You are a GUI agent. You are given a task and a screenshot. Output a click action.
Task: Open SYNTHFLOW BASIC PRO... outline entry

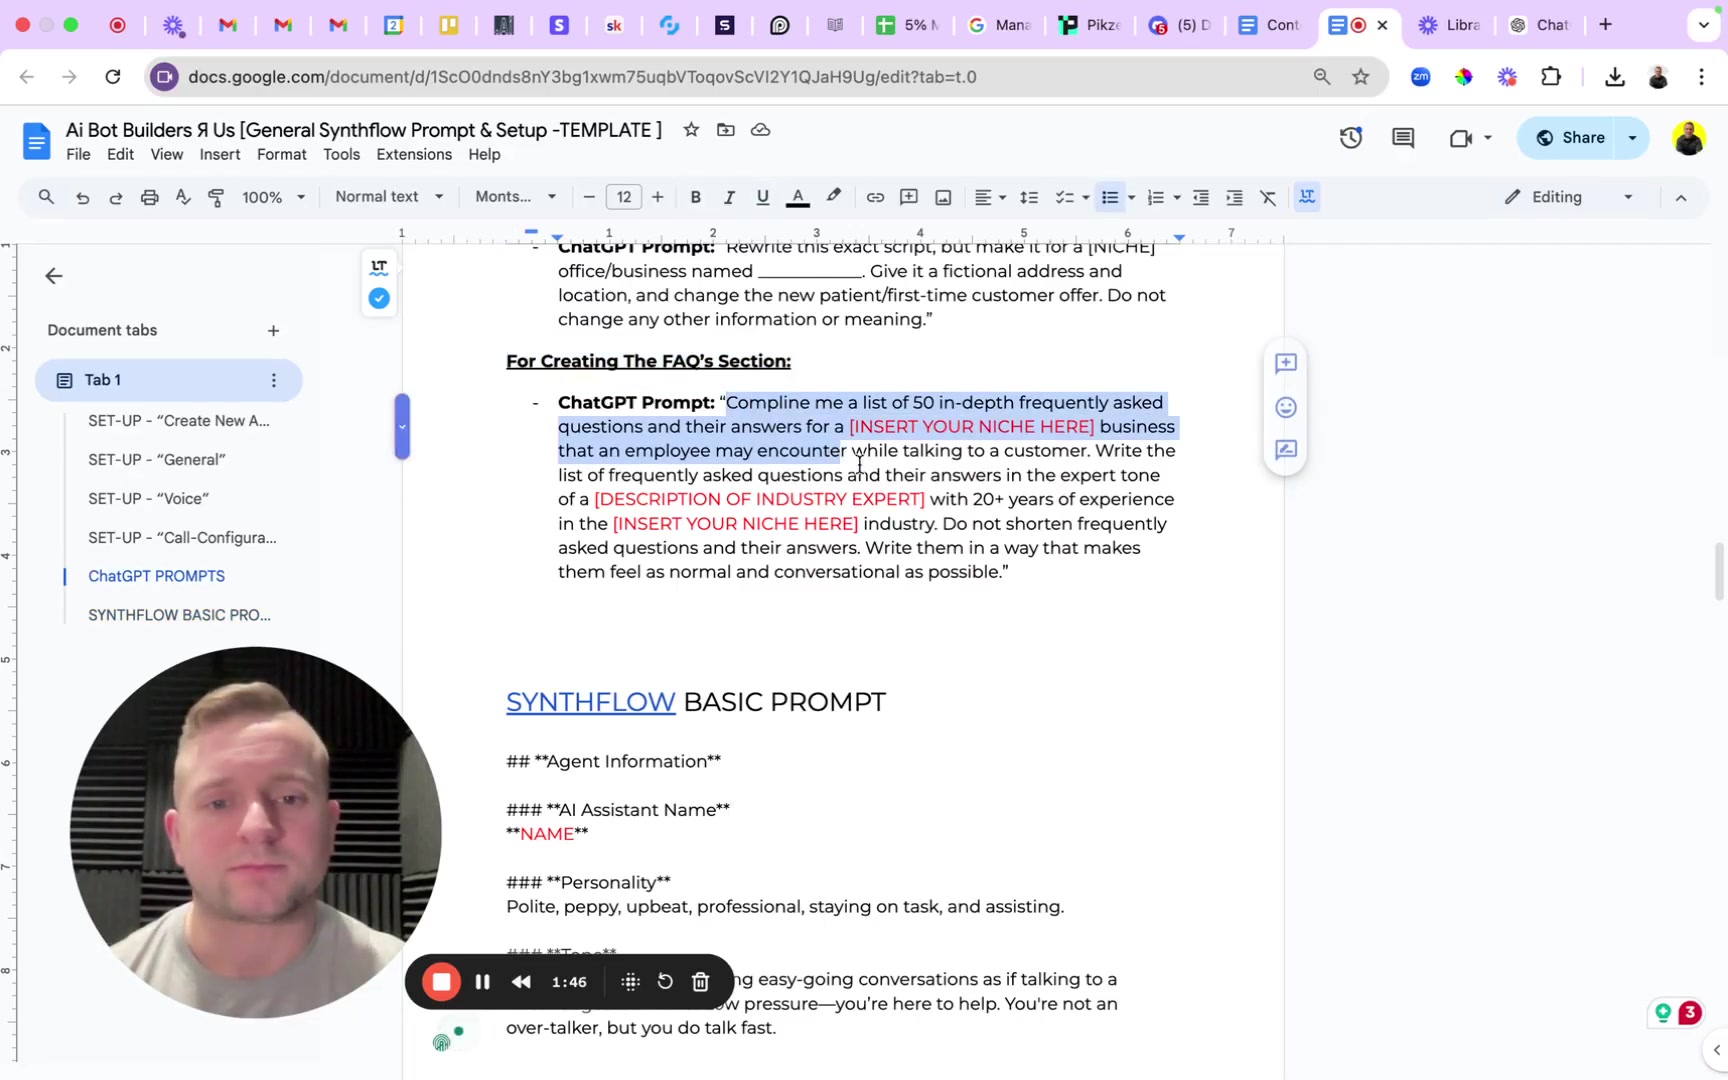pyautogui.click(x=179, y=615)
